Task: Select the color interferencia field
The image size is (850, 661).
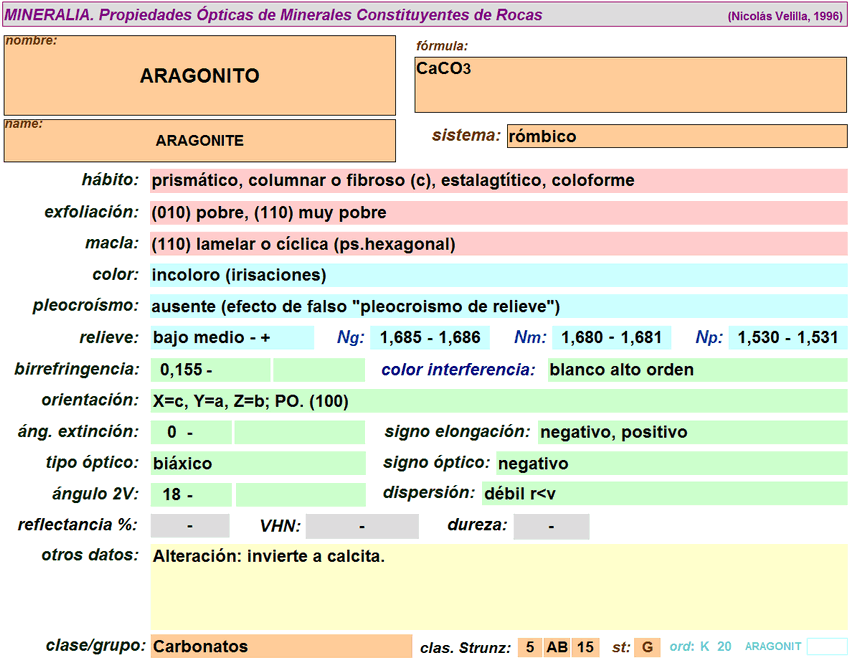Action: 696,370
